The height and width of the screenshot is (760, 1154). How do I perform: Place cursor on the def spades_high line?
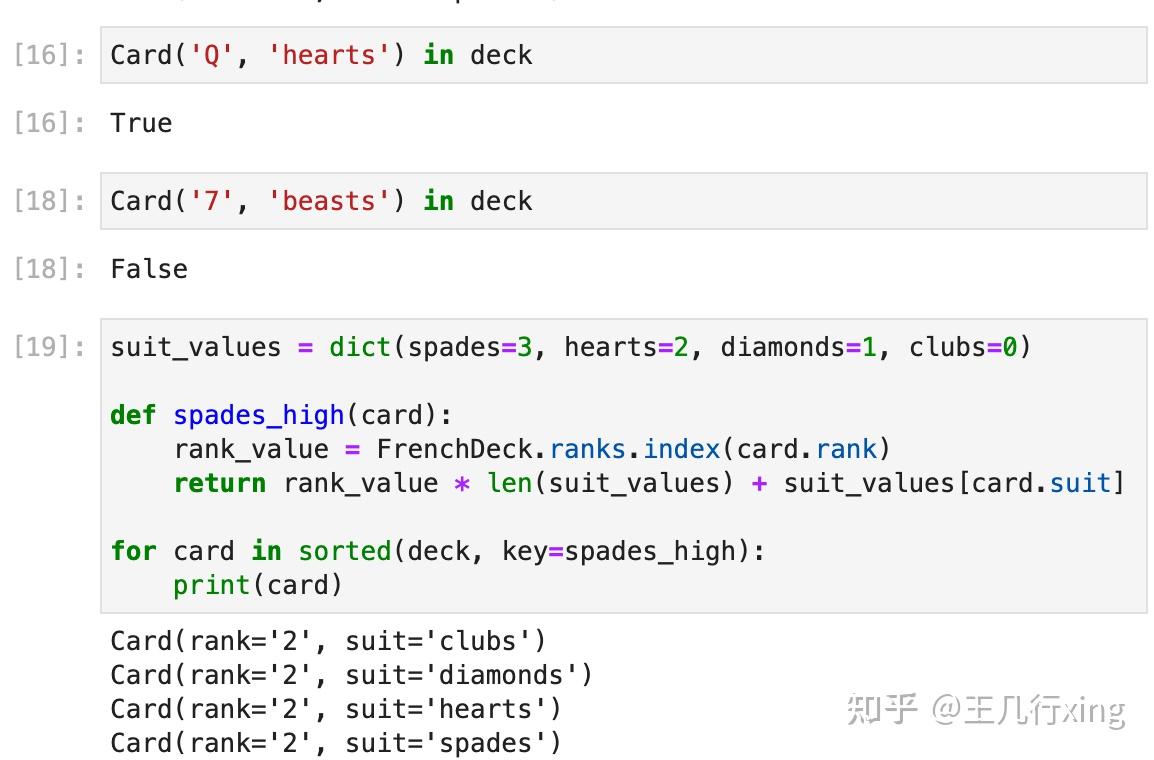point(281,415)
